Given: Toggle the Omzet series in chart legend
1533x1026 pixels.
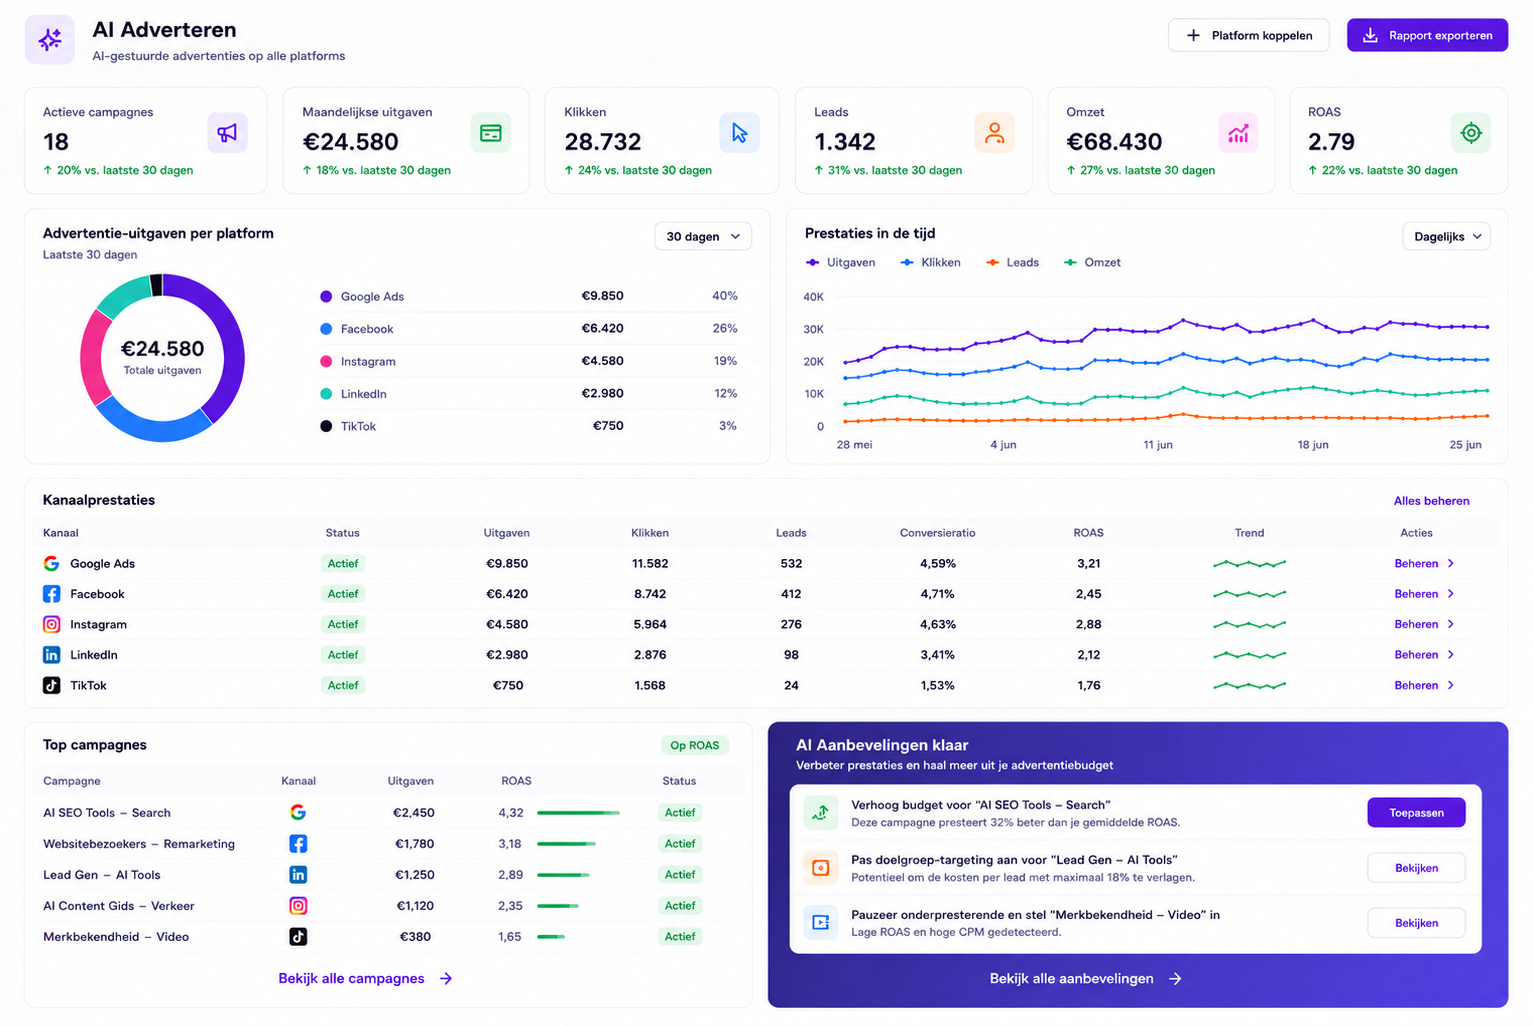Looking at the screenshot, I should tap(1092, 262).
